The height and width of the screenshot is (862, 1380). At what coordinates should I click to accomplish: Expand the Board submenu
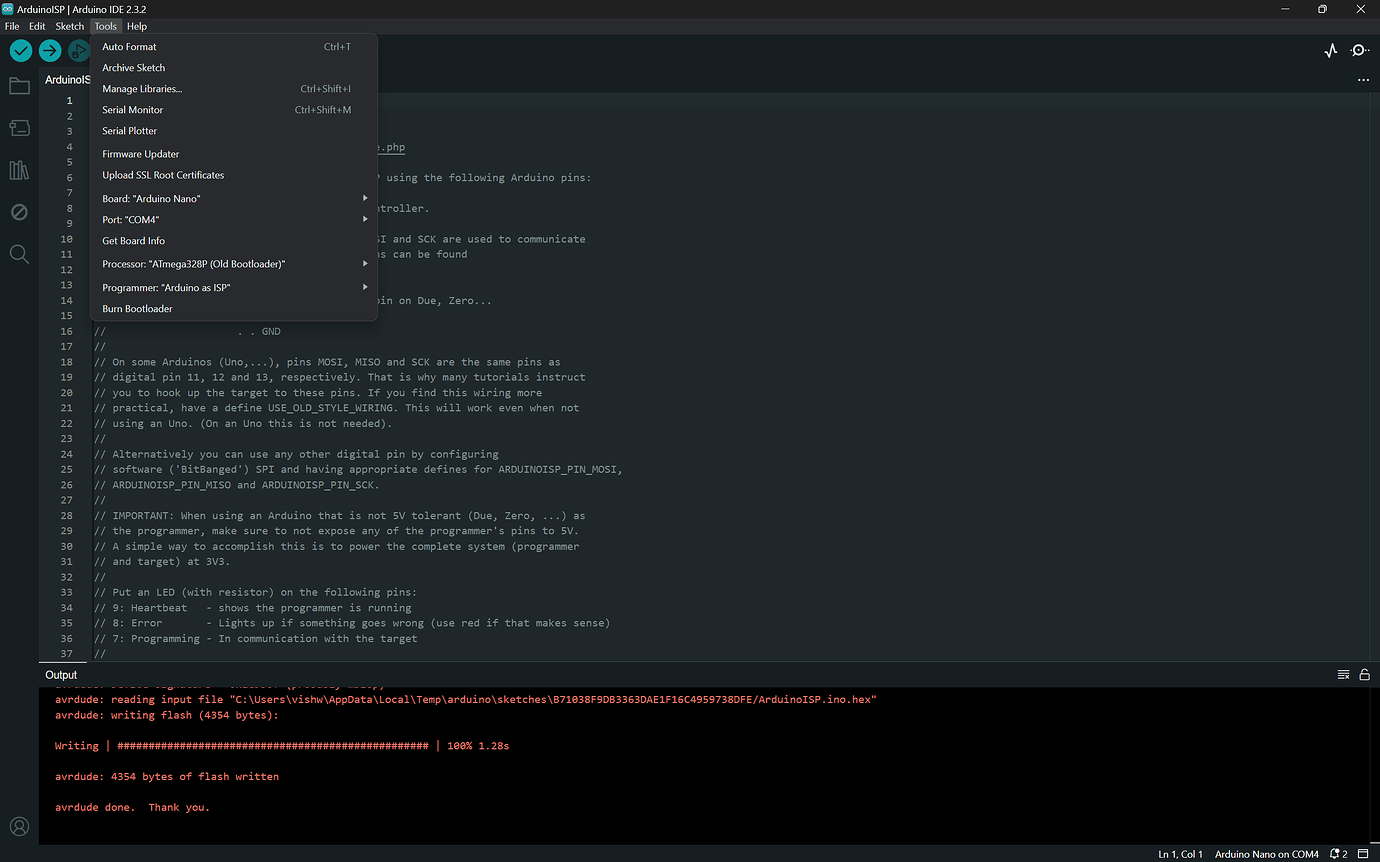233,198
